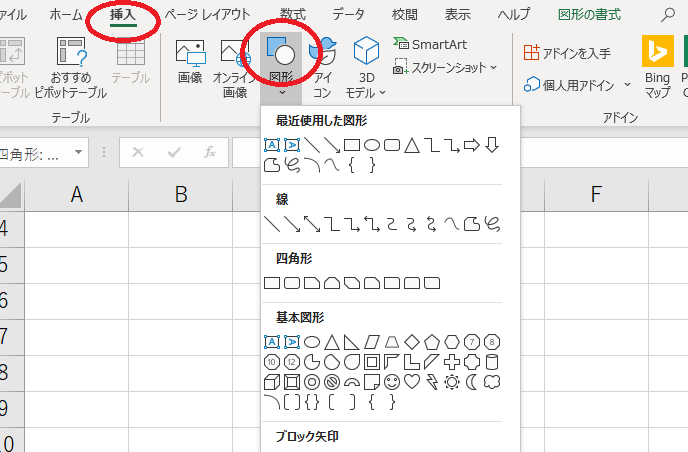
Task: Insert a picture with 画像 button
Action: click(x=190, y=61)
